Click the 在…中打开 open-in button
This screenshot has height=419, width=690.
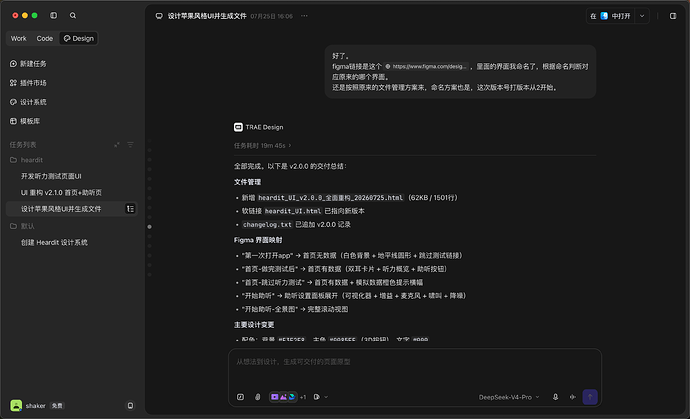[610, 16]
